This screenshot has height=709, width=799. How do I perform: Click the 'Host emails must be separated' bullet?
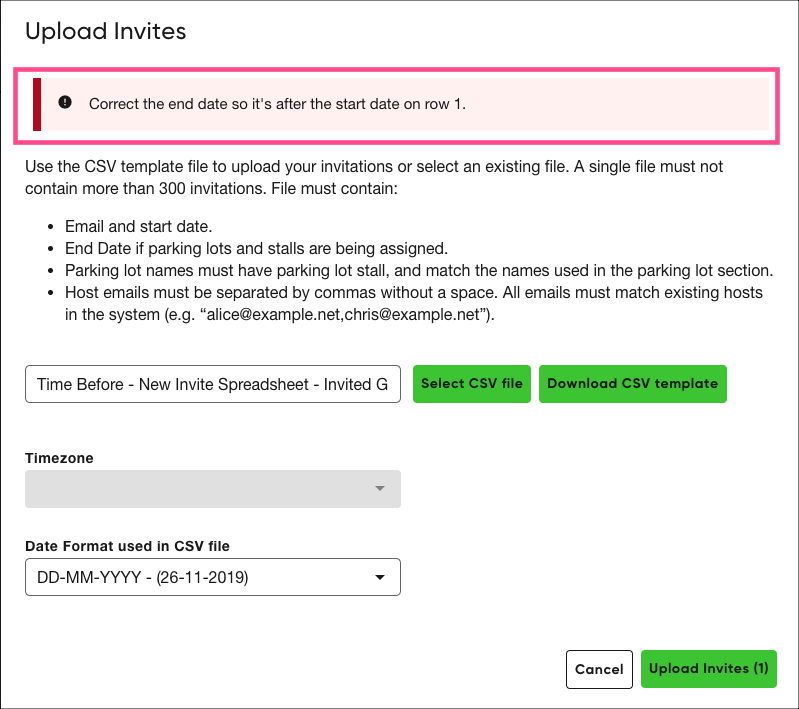[x=414, y=302]
